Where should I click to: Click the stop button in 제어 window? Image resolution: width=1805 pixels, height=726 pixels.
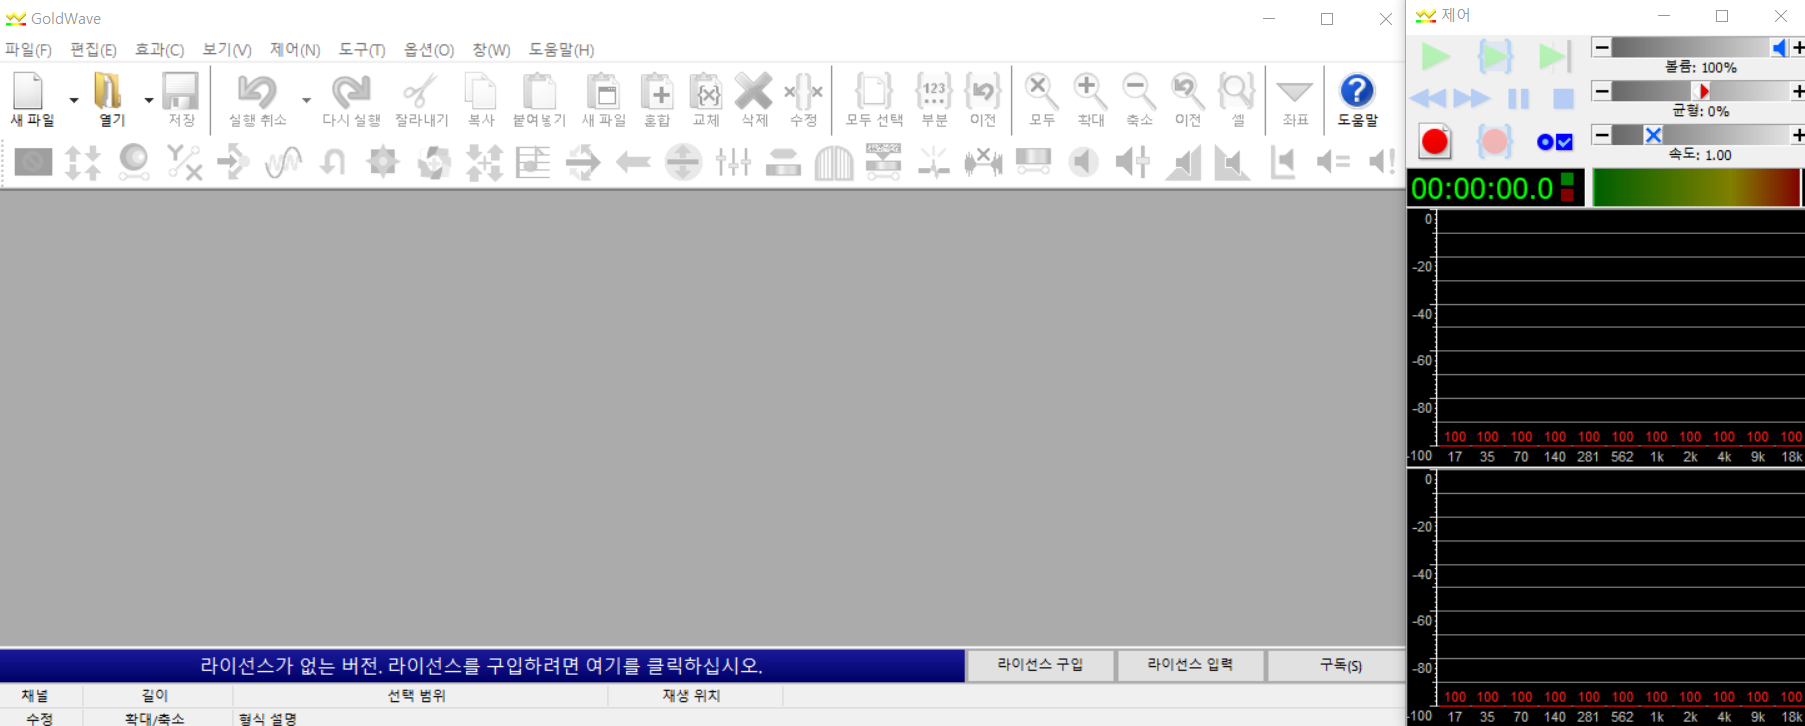pos(1563,98)
